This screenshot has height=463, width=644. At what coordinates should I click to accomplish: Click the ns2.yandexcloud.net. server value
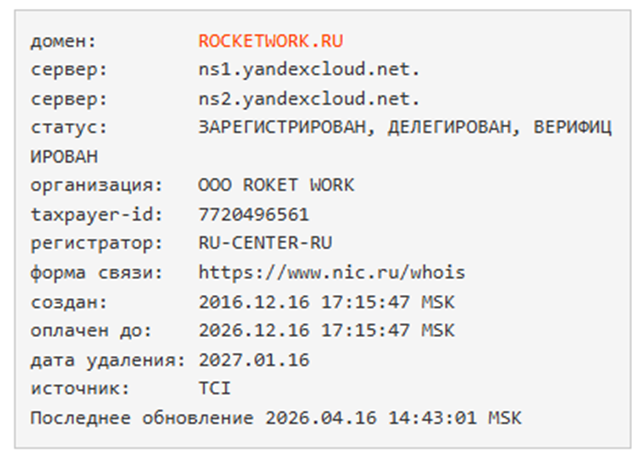(x=310, y=99)
